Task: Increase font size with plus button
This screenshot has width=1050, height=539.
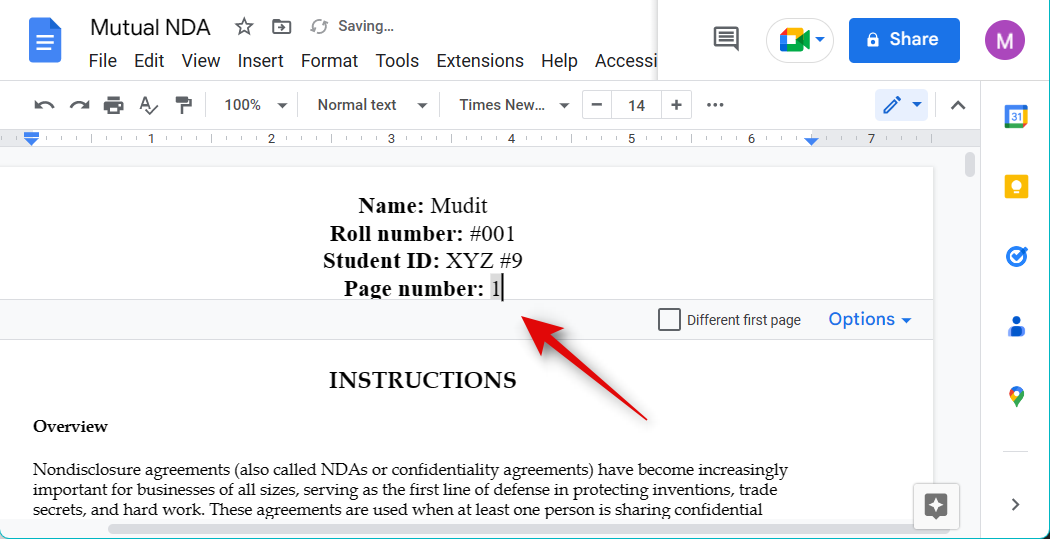Action: [x=677, y=105]
